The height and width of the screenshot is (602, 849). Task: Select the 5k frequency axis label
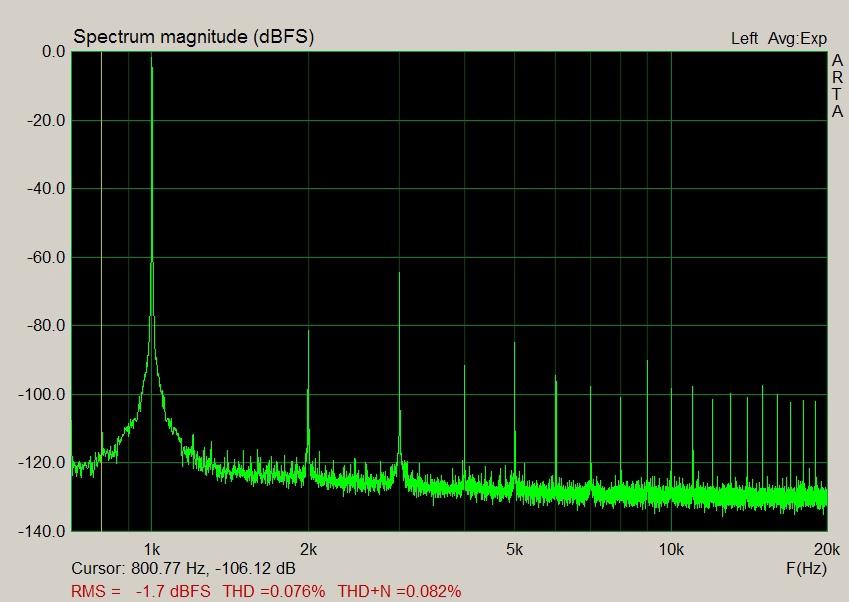(x=514, y=549)
